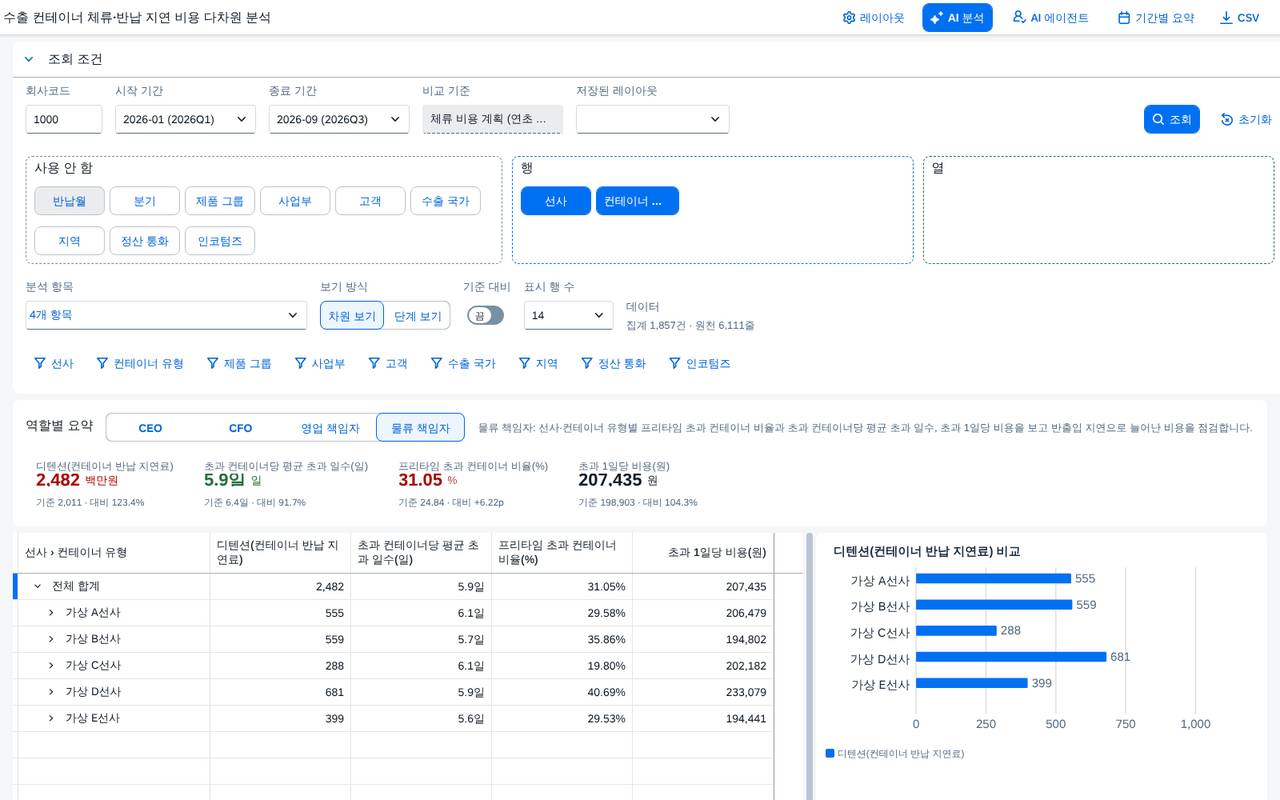Toggle the 분기 dimension chip
Screen dimensions: 1280x800
pyautogui.click(x=145, y=201)
